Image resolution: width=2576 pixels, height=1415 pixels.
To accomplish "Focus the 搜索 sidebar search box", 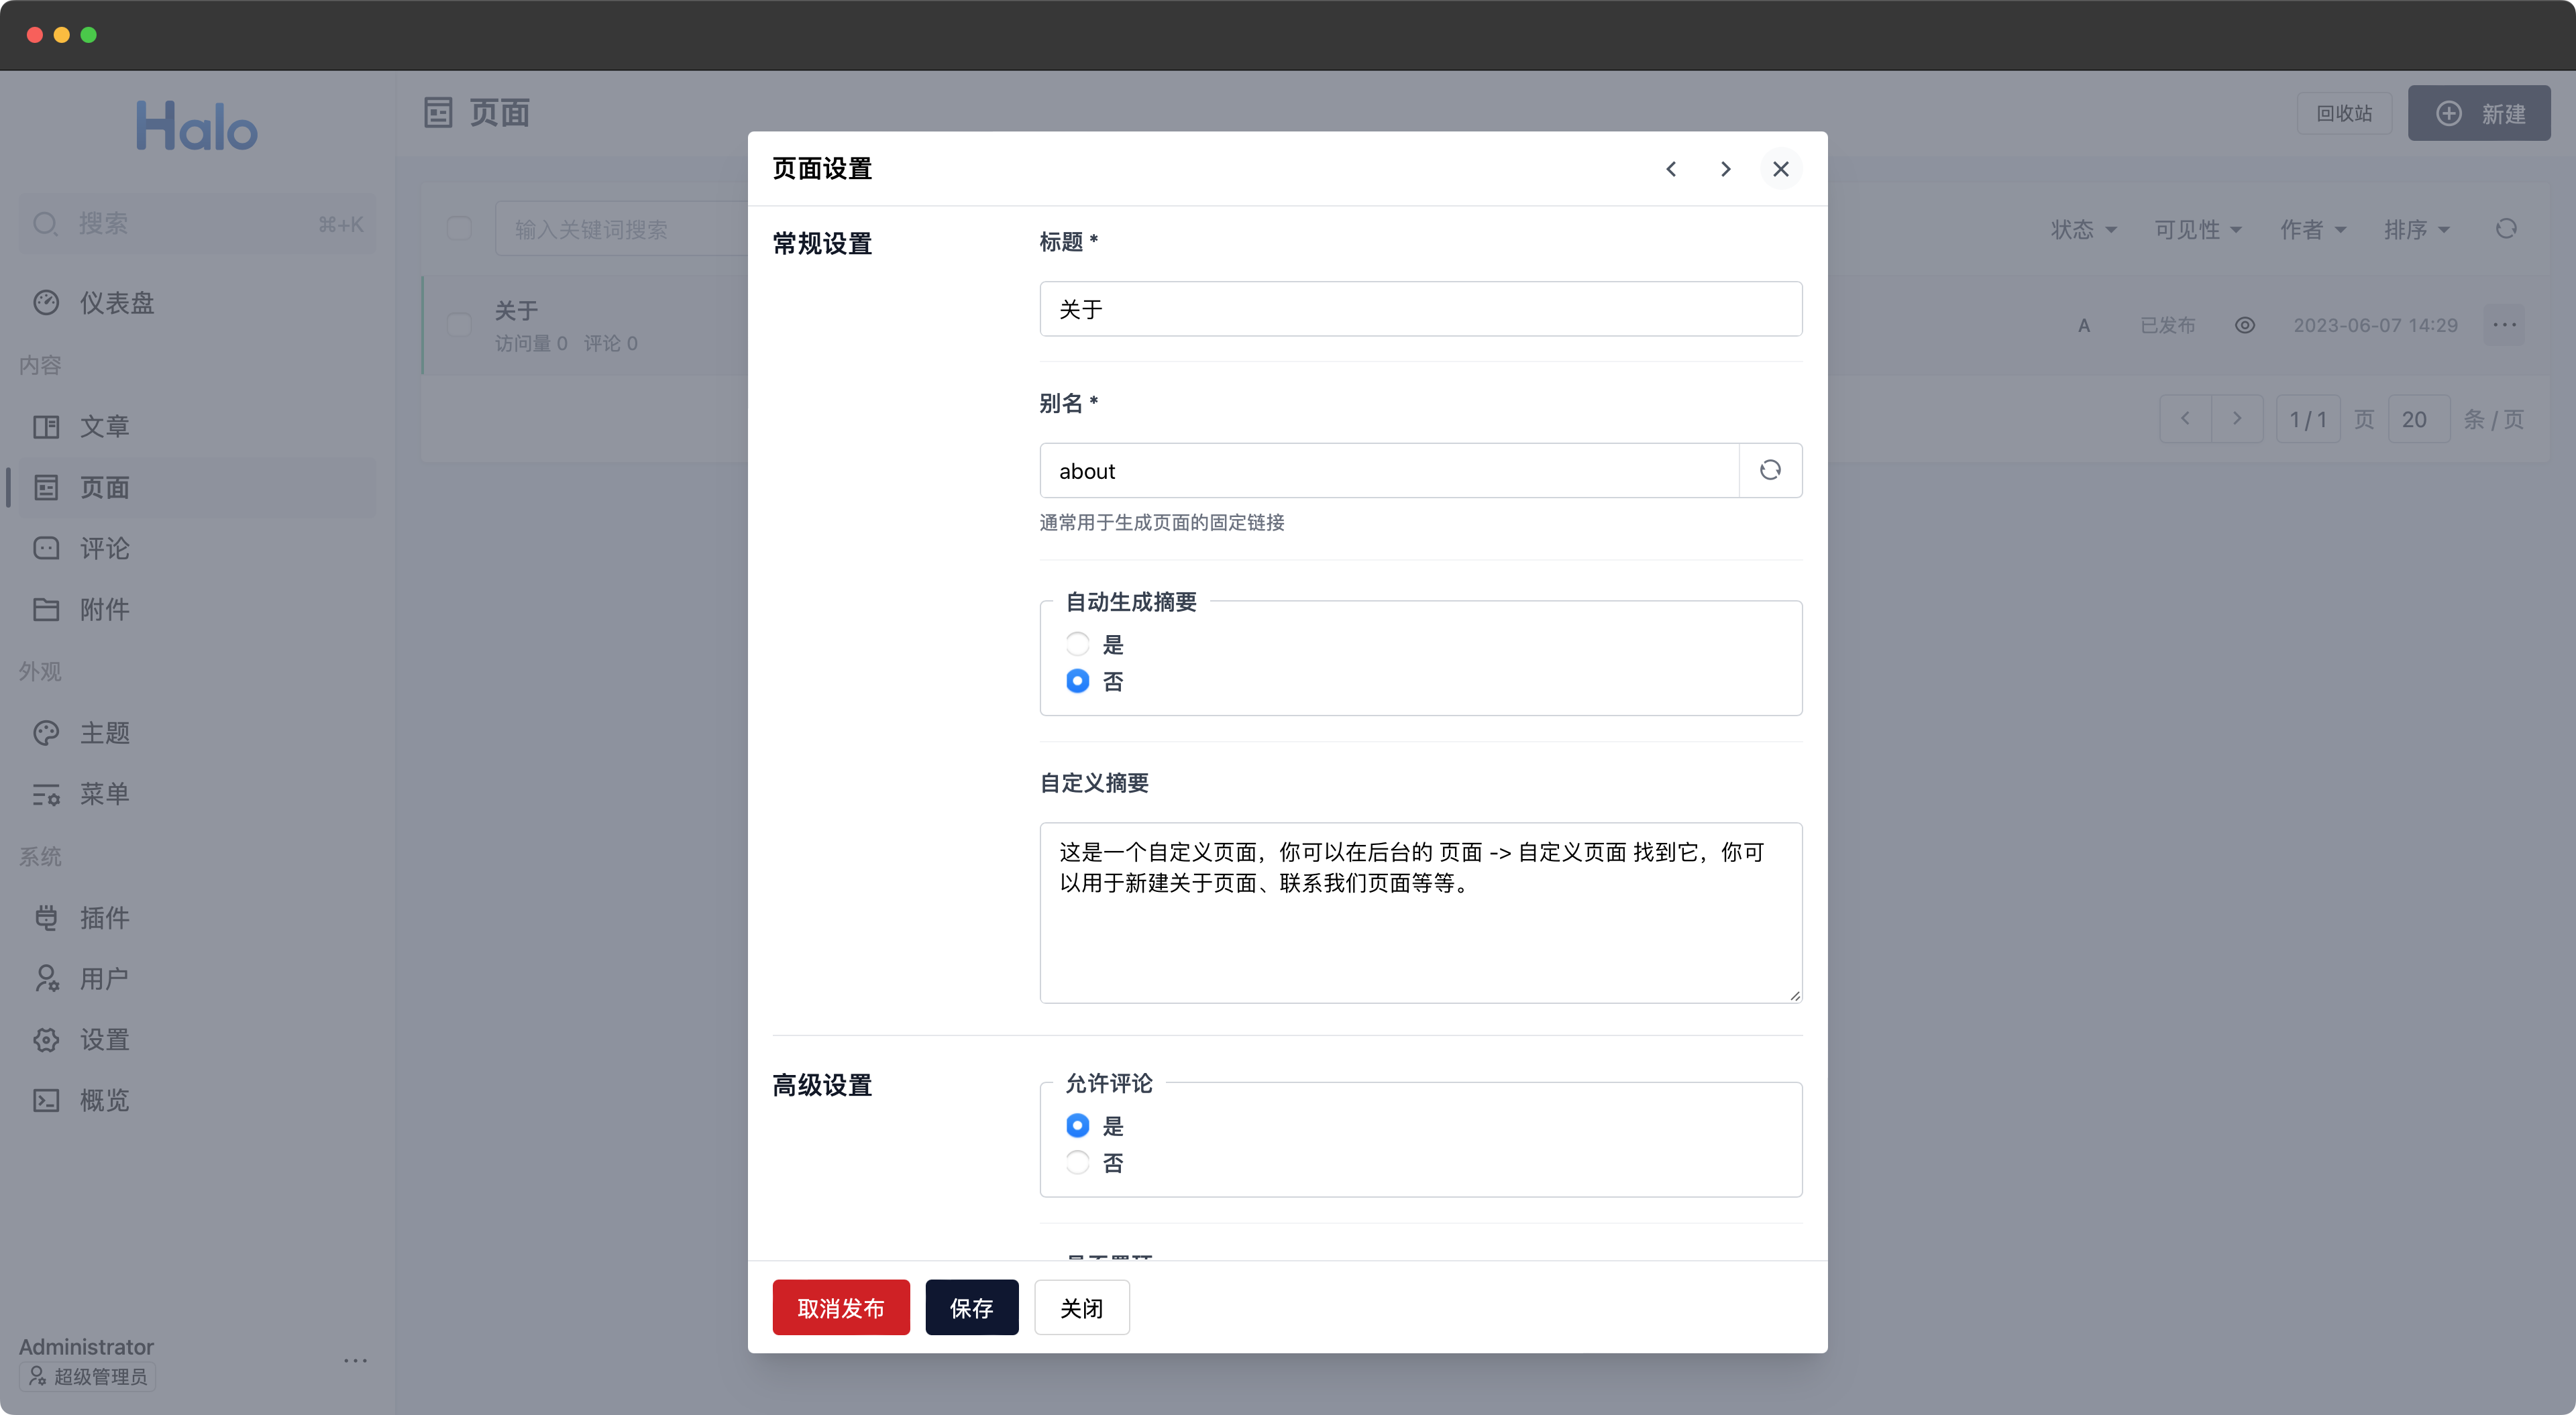I will click(x=197, y=224).
